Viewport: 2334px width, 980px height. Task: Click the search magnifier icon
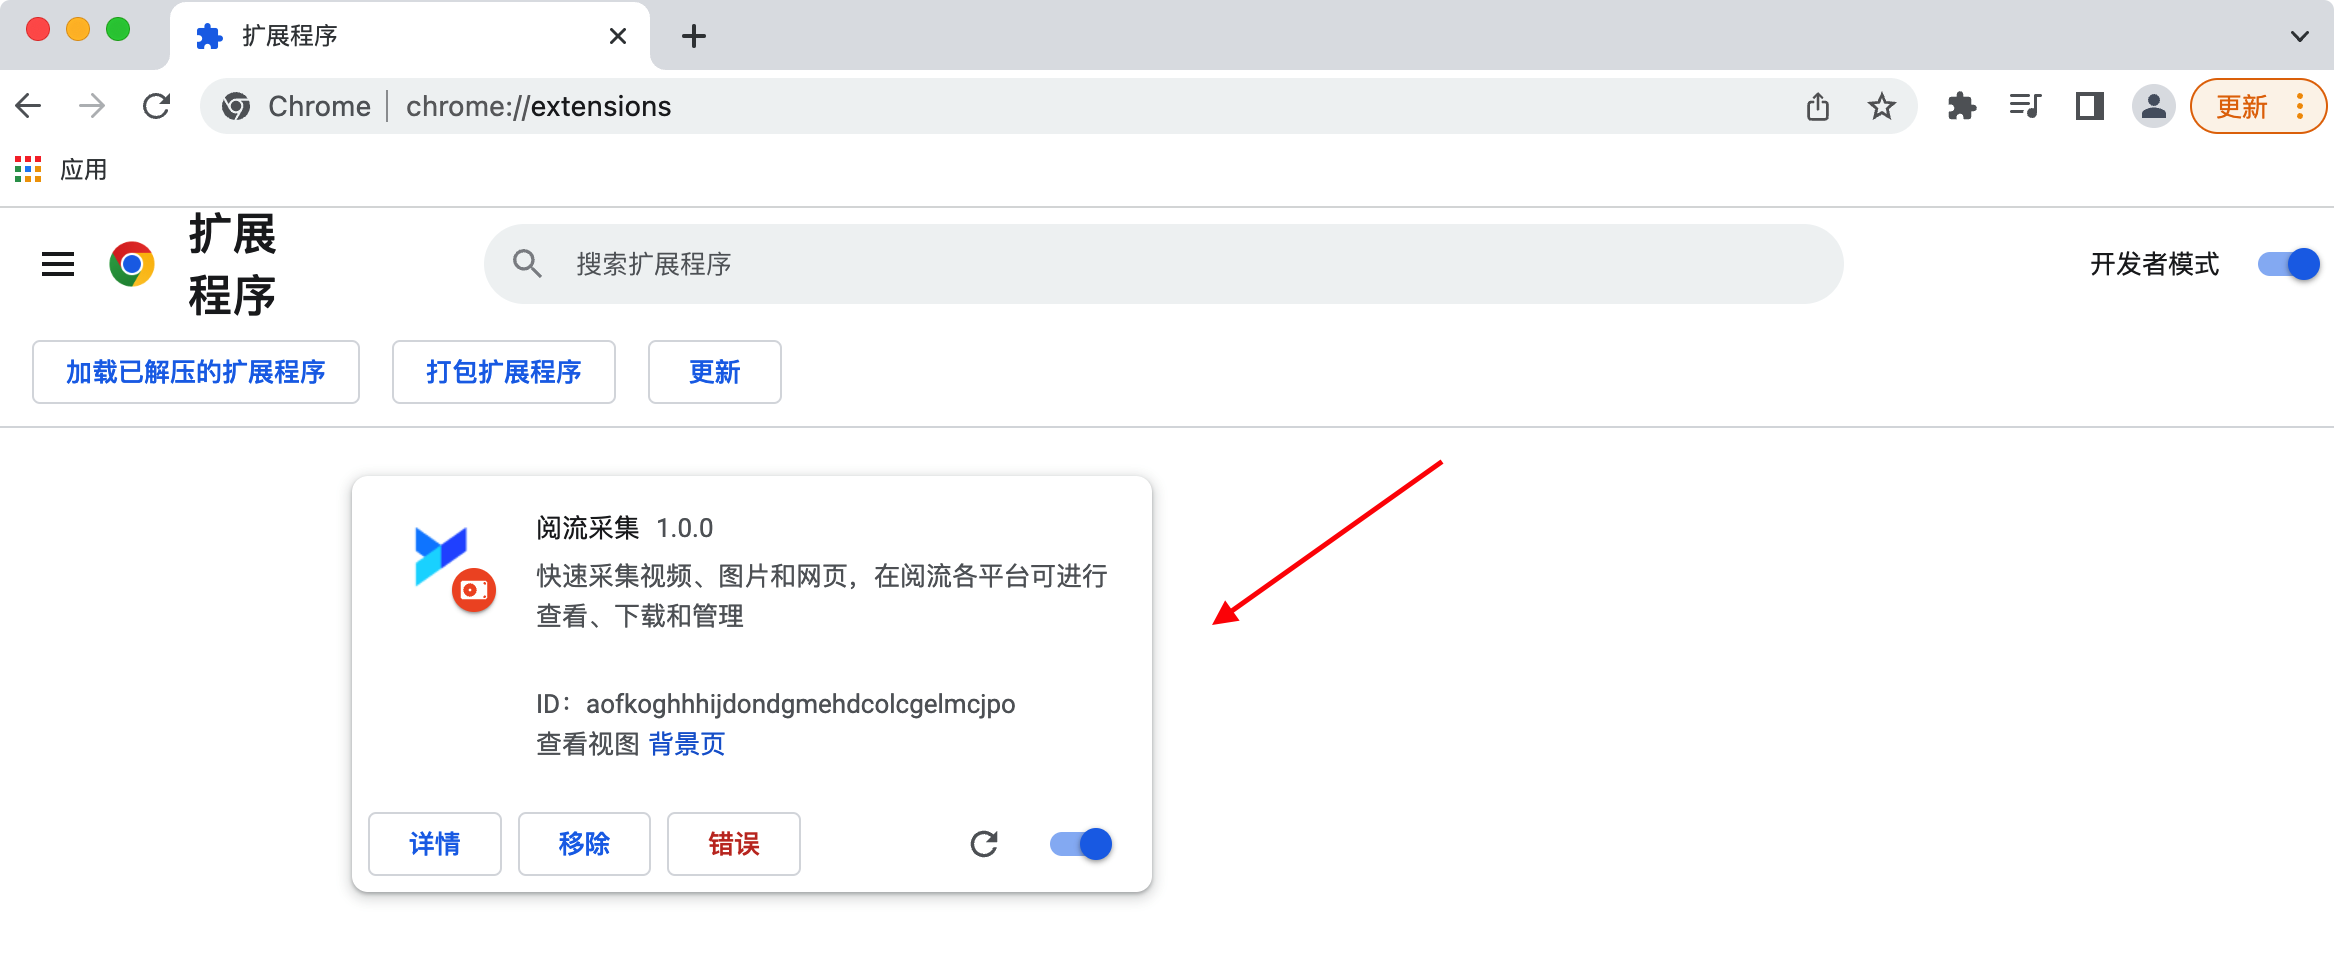(527, 264)
